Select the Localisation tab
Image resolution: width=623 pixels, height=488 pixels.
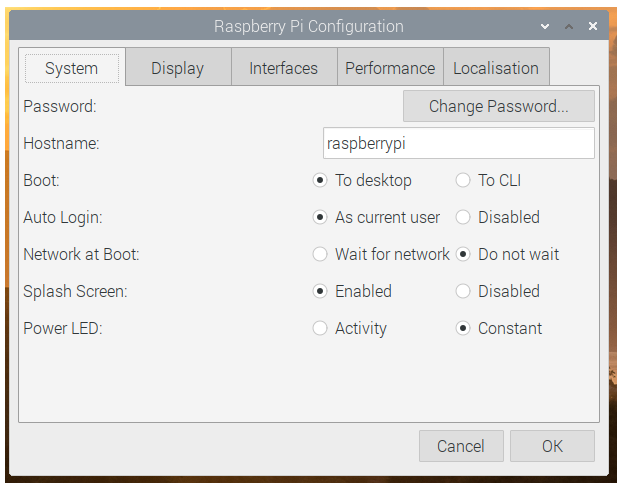(496, 68)
